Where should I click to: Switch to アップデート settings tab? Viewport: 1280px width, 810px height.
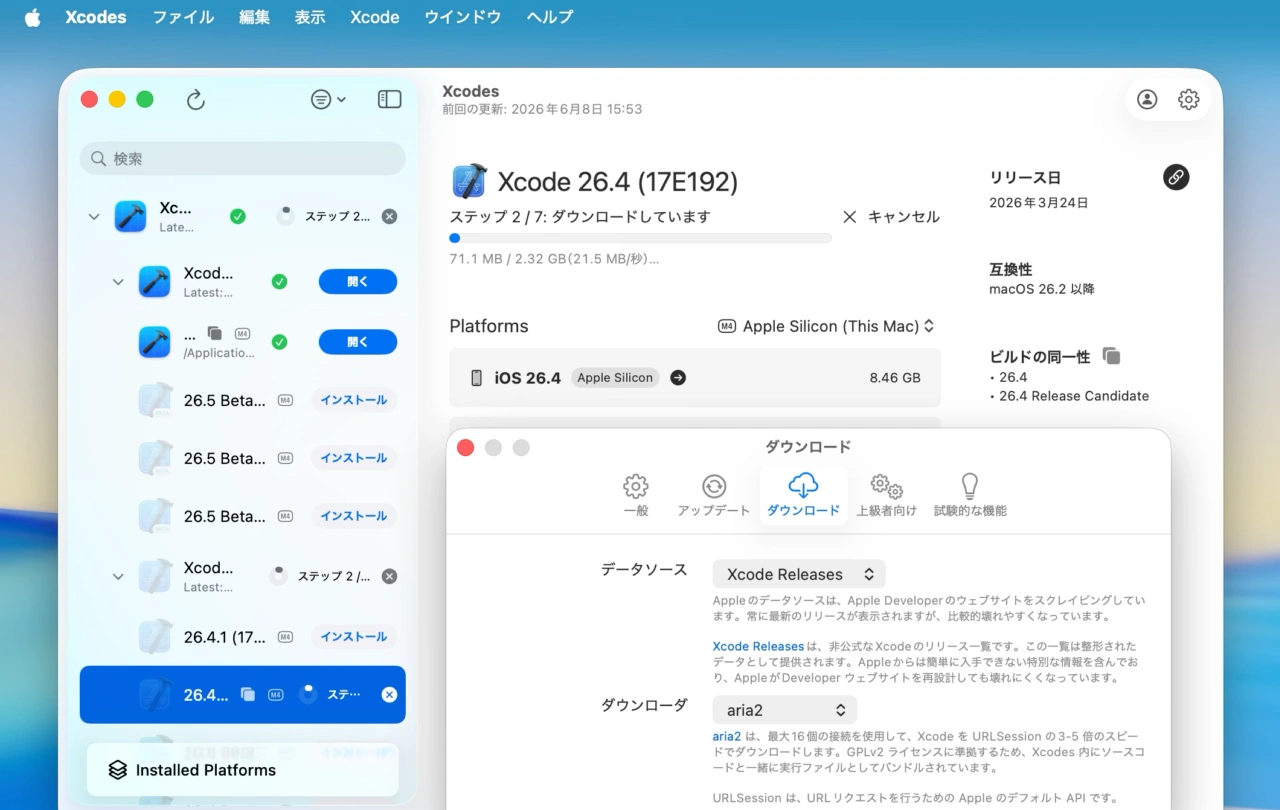point(714,495)
